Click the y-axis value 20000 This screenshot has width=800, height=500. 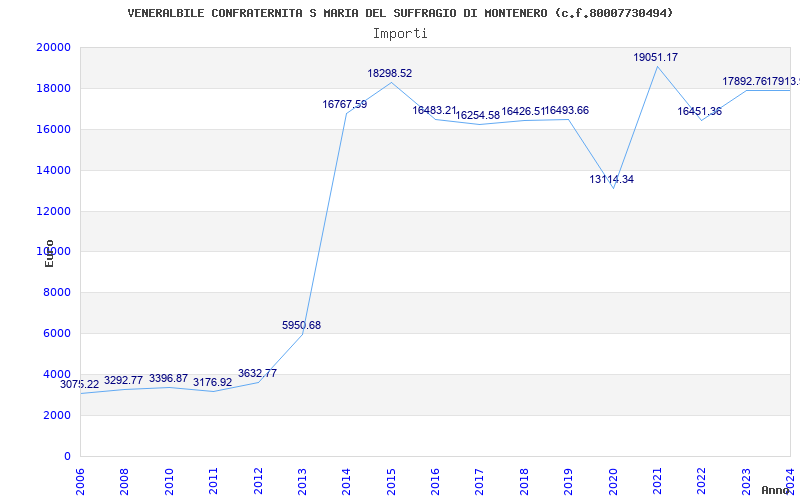click(54, 47)
